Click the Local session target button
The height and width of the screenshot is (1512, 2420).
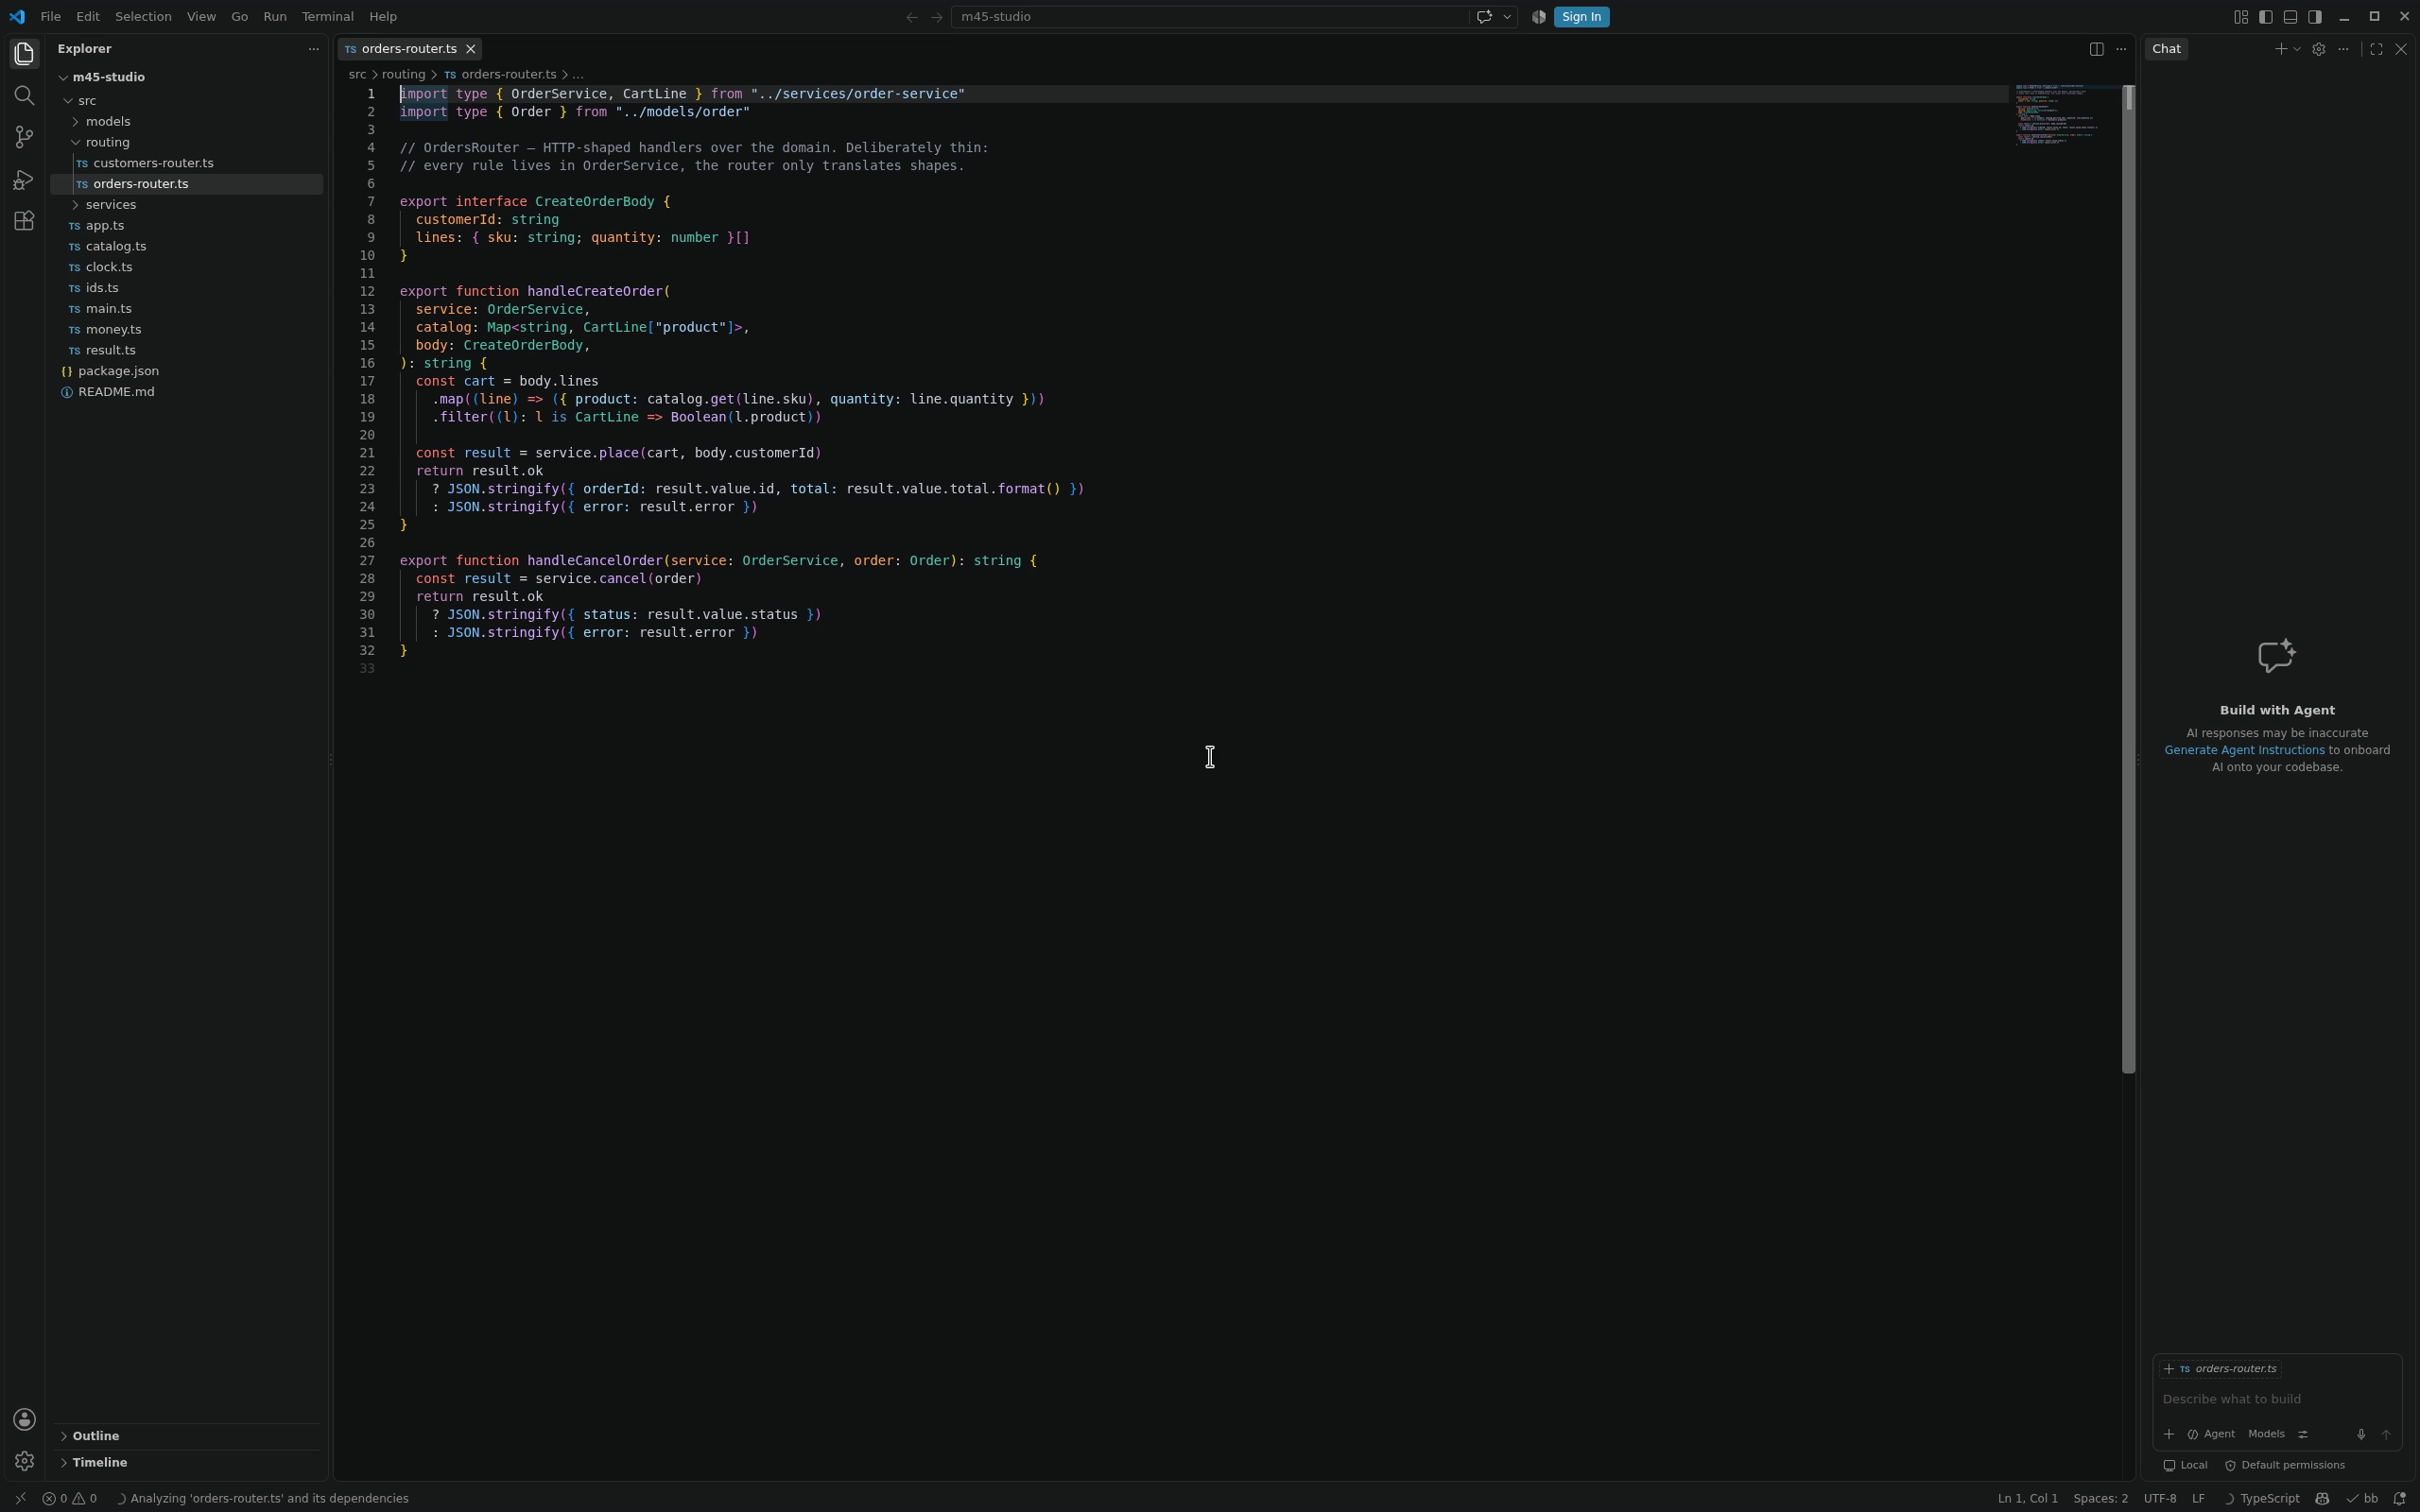coord(2185,1465)
